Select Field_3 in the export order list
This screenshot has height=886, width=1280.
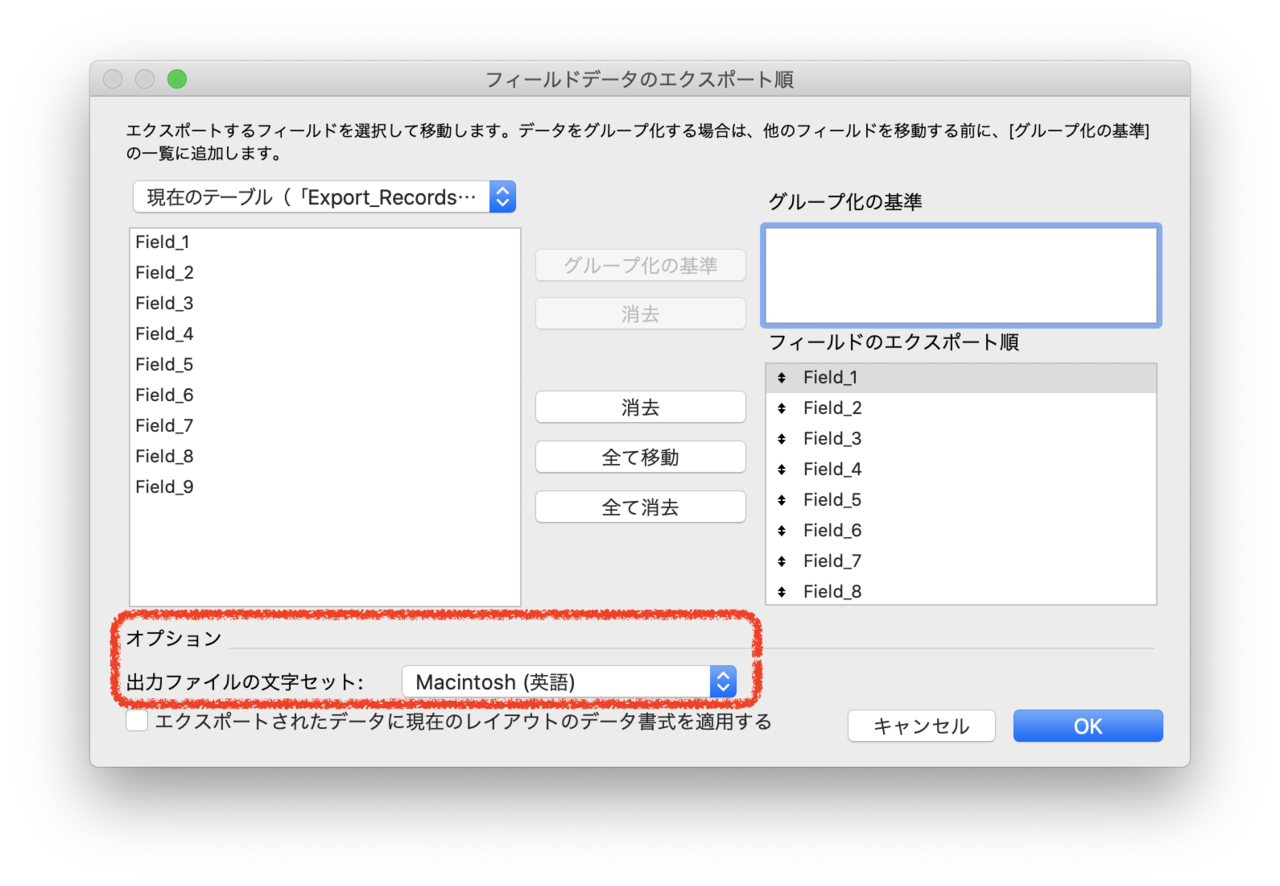coord(833,438)
